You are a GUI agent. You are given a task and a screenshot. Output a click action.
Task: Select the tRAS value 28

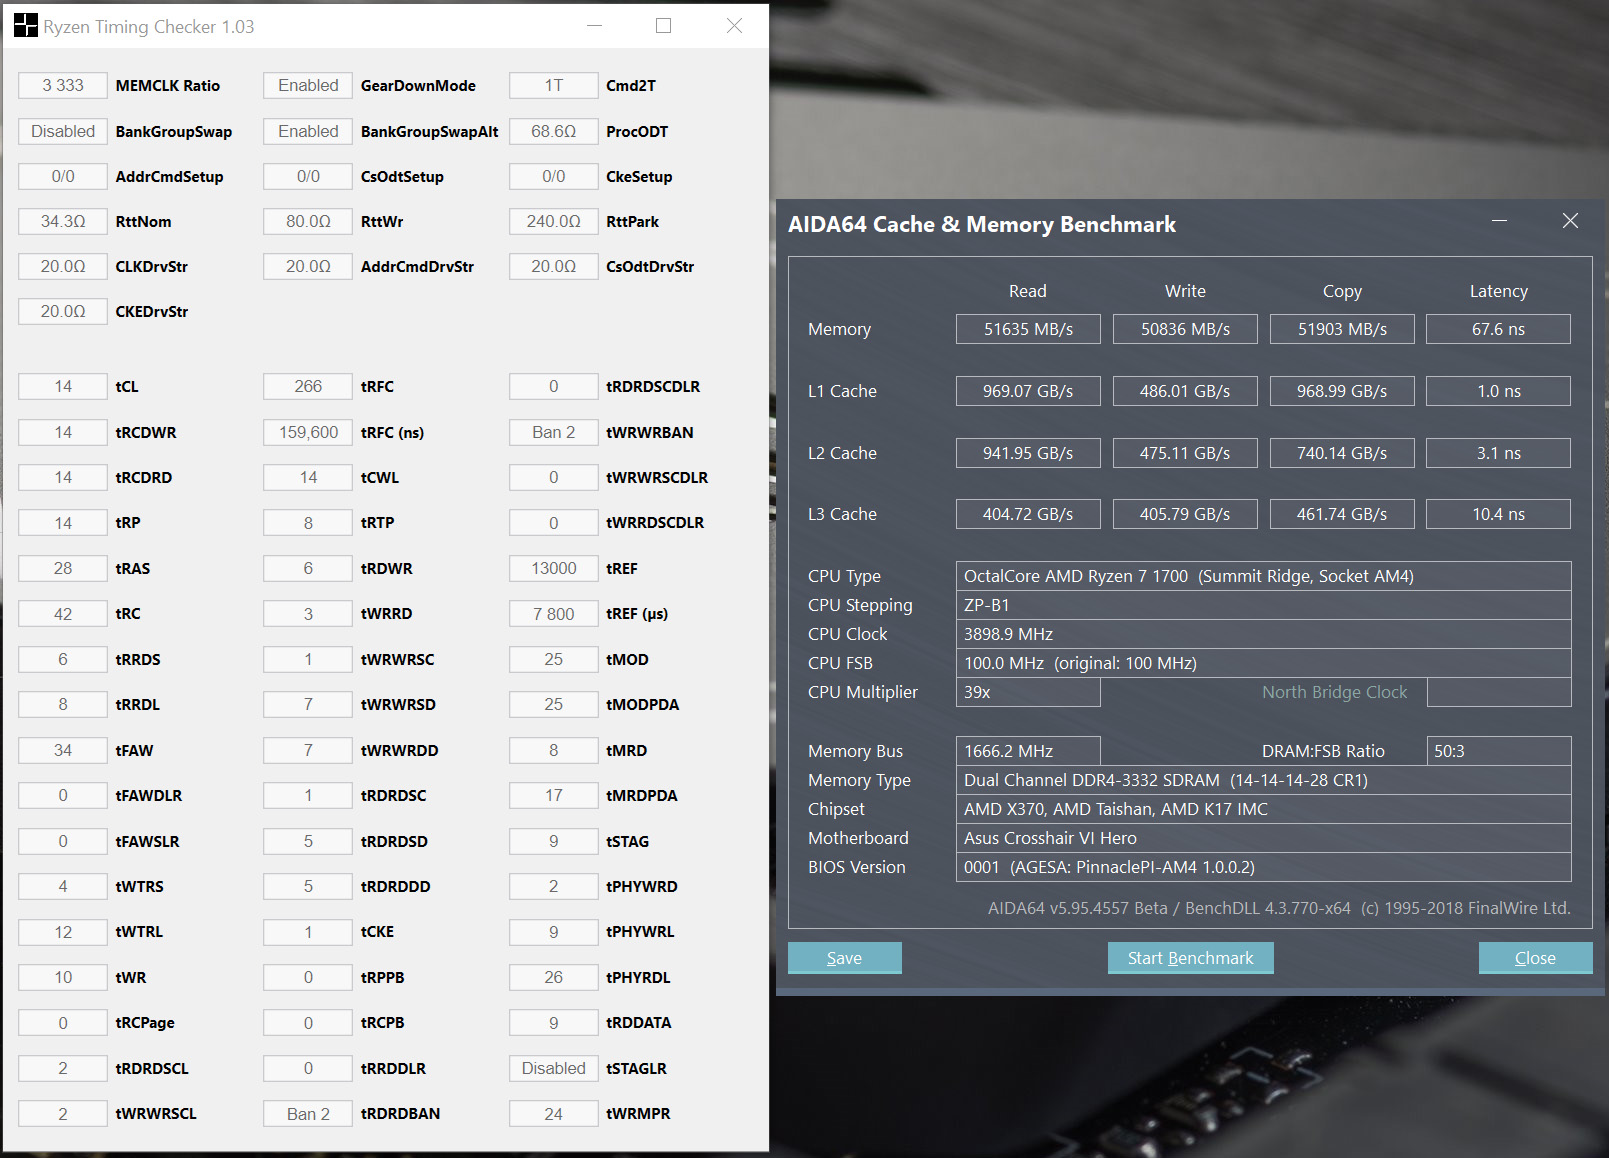63,568
